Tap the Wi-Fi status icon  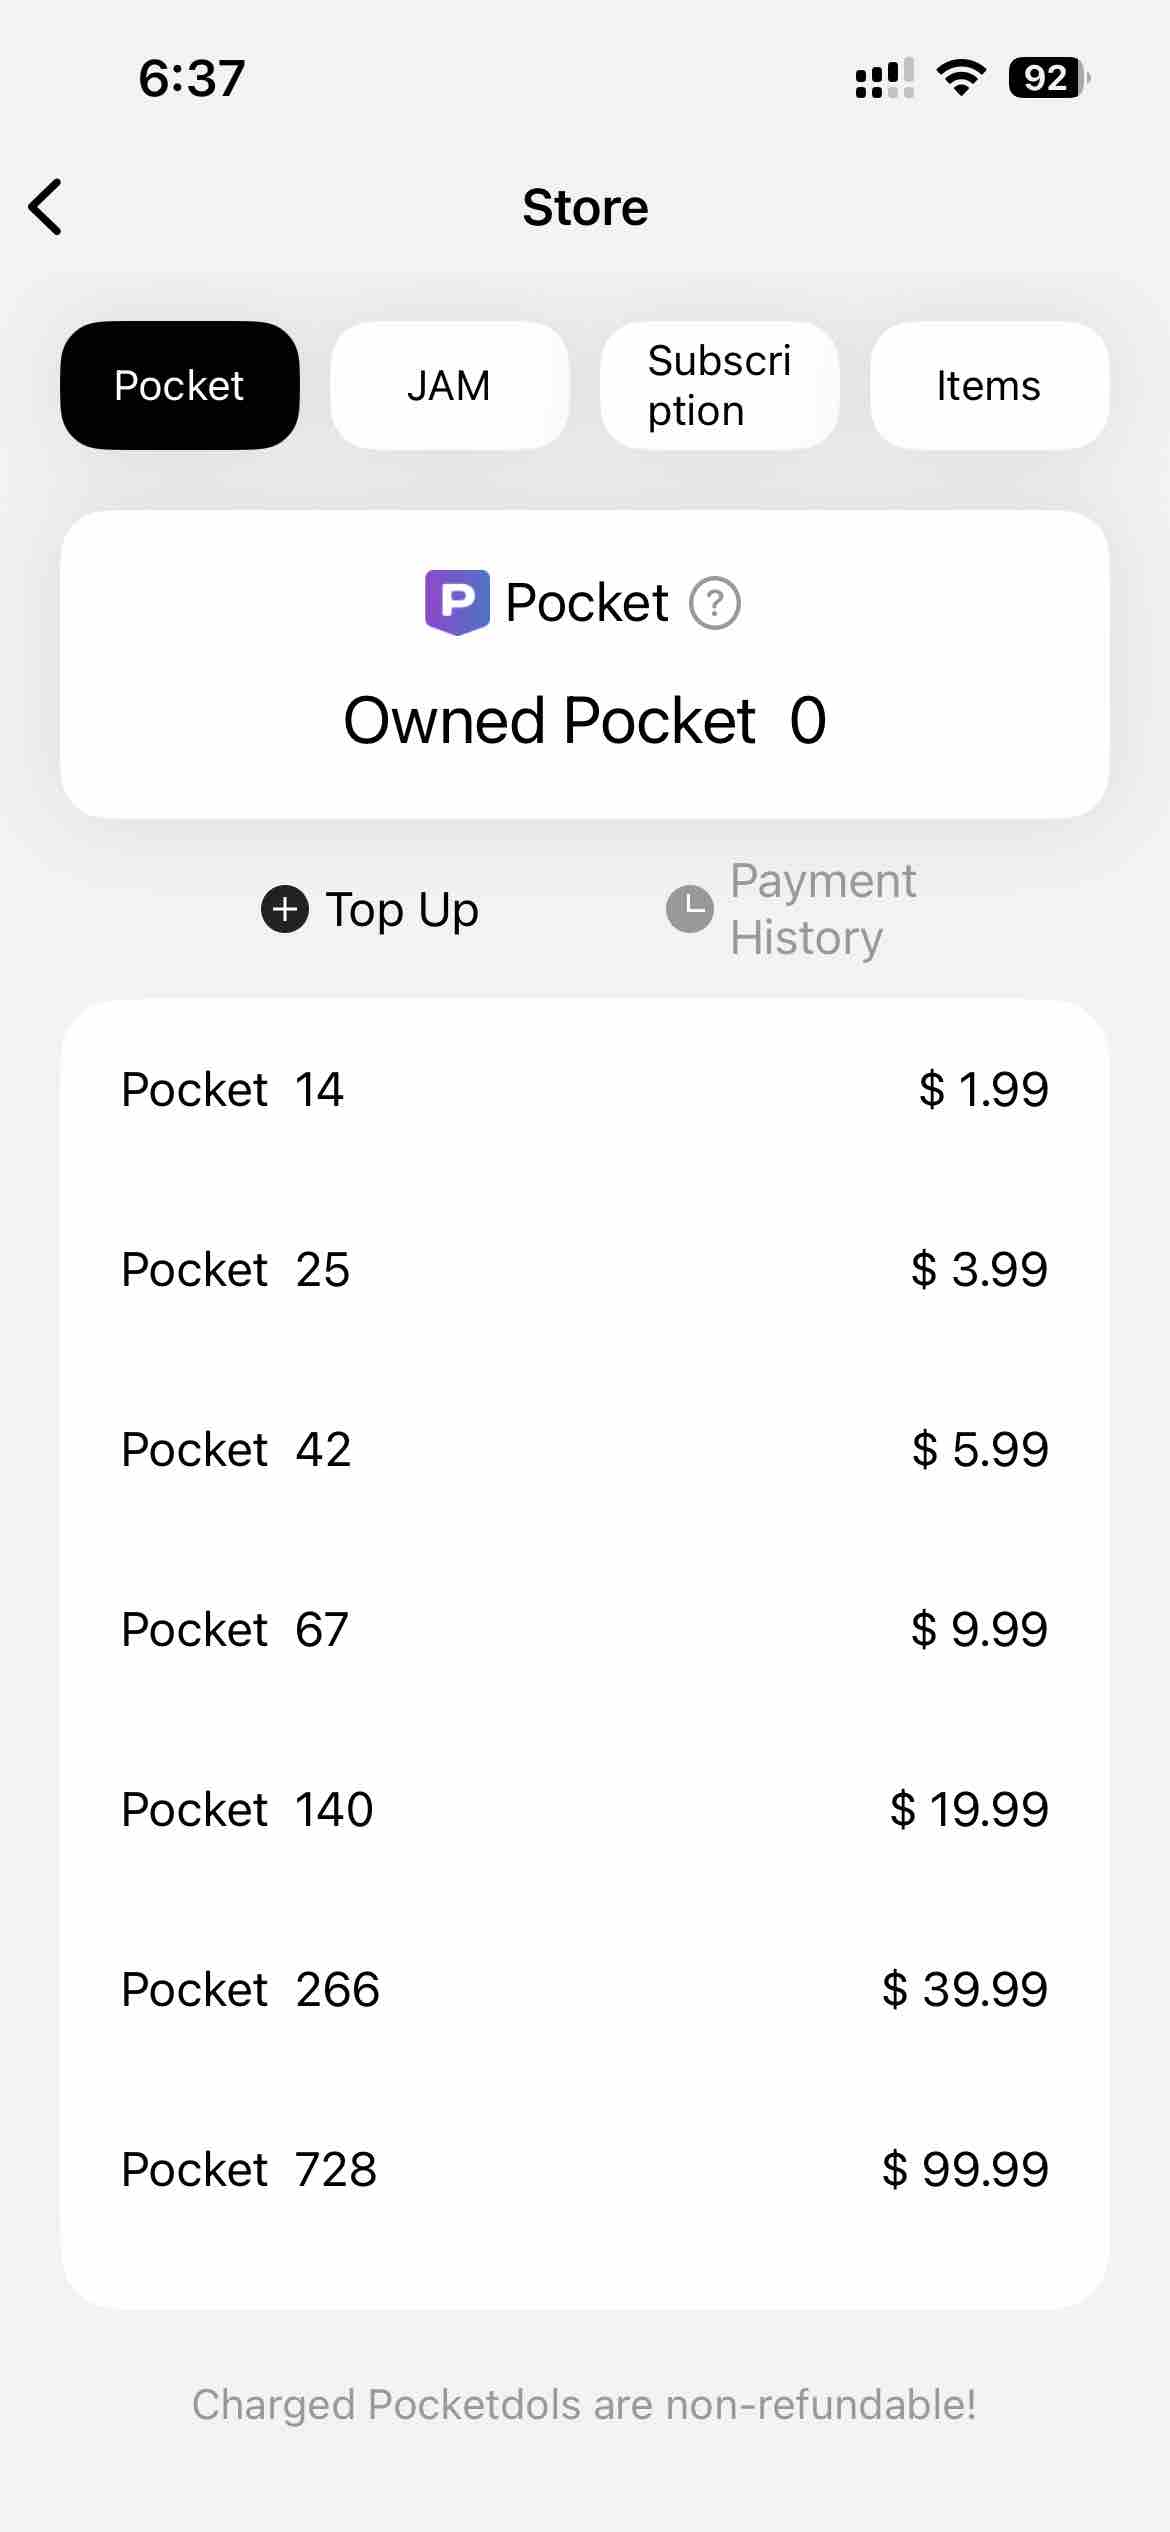[x=960, y=78]
